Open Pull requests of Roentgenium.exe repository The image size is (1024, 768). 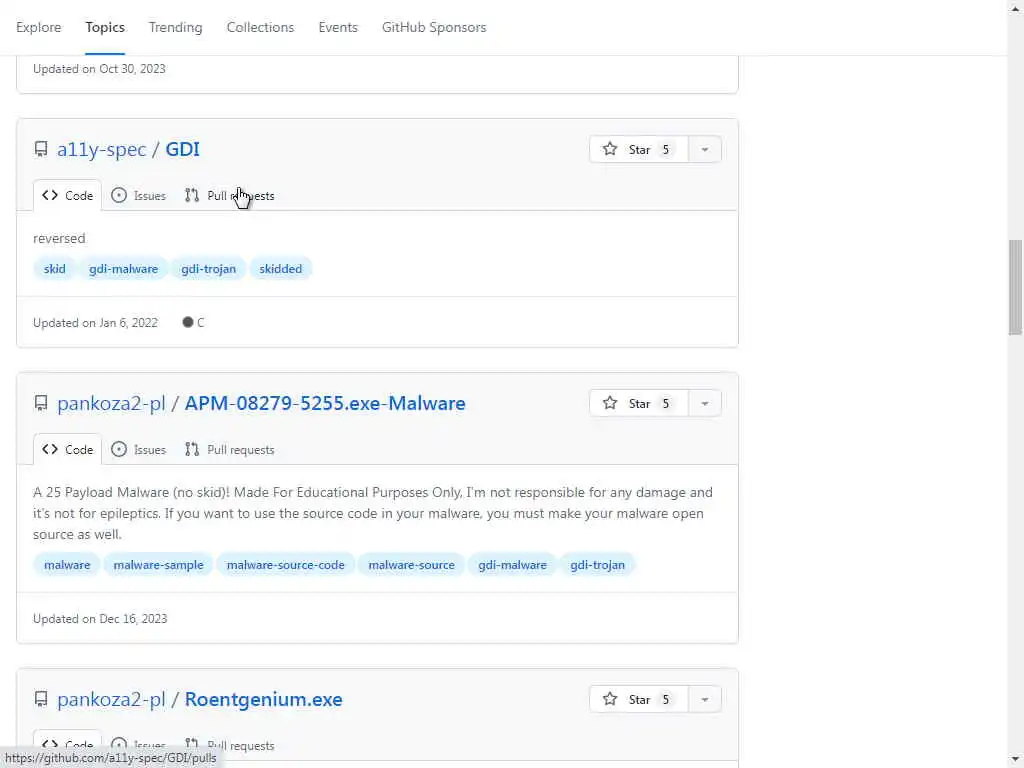pos(229,745)
